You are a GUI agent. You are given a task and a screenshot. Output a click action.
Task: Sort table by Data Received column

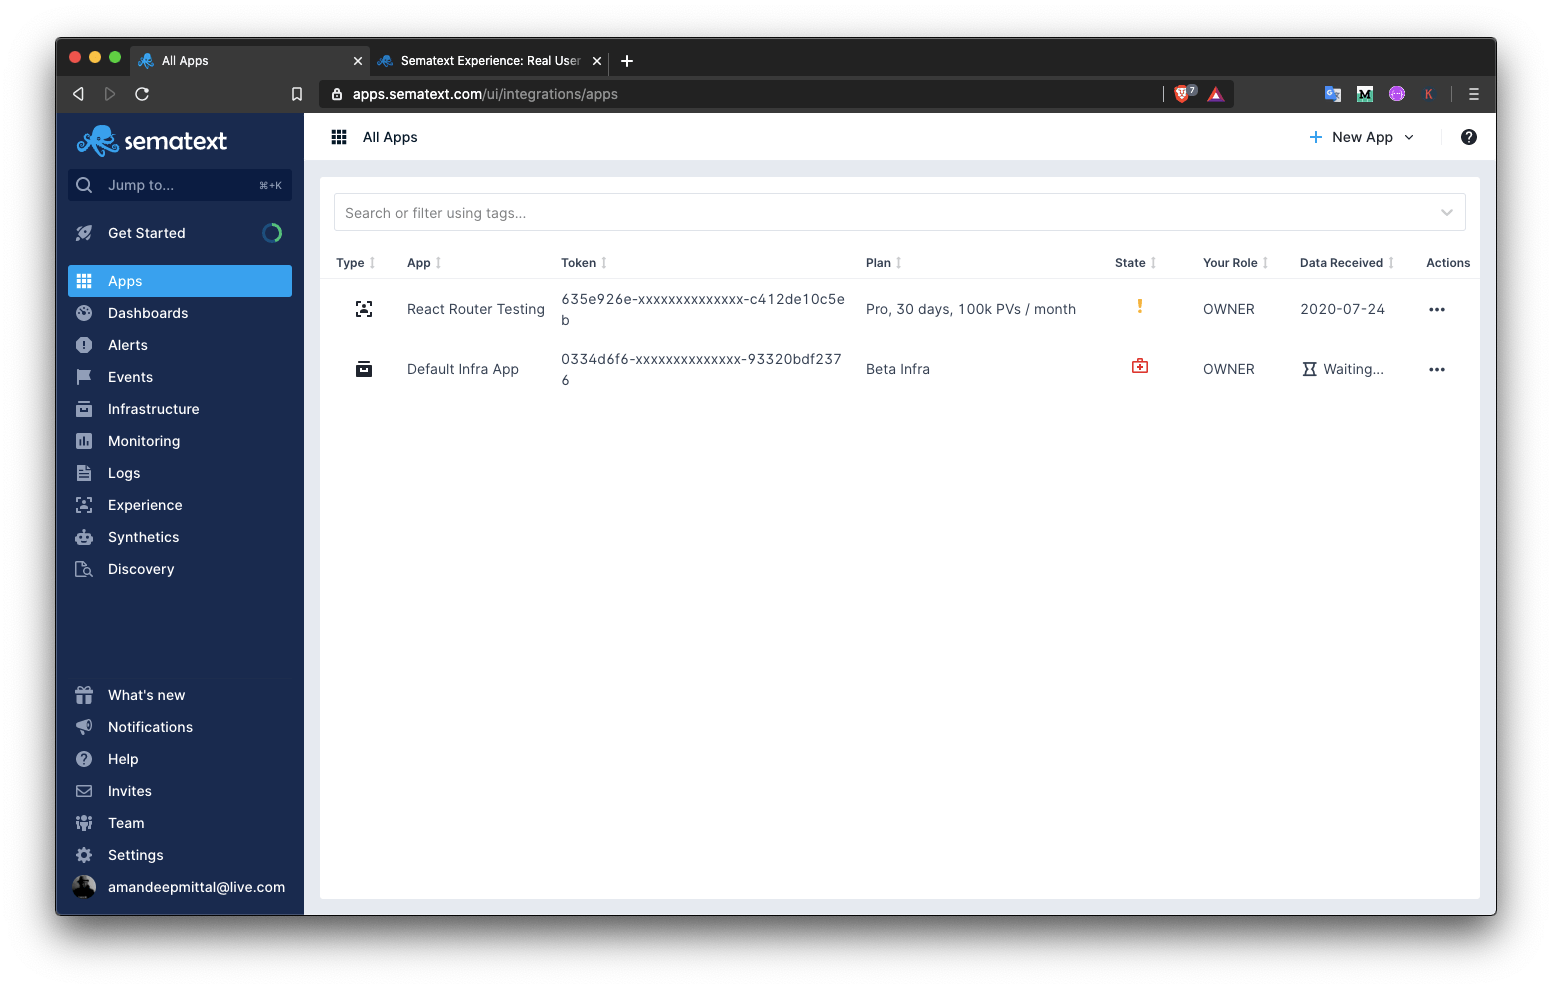pos(1347,263)
